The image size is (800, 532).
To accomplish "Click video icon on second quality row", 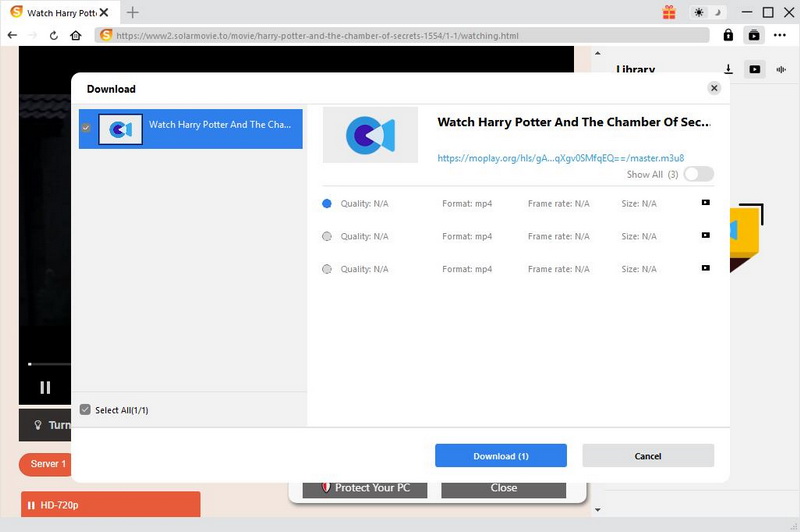I will point(706,235).
